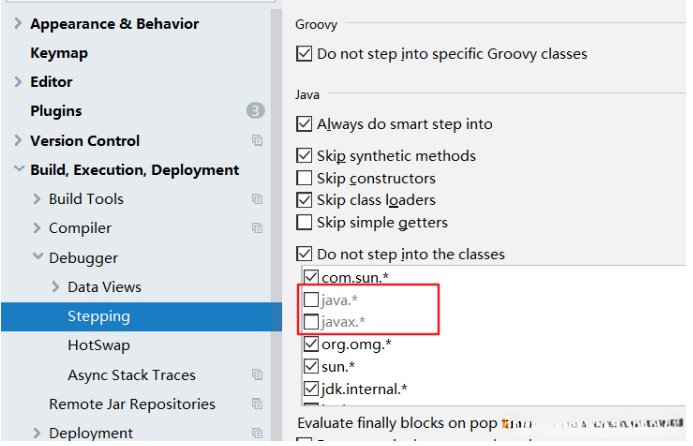
Task: Expand the Appearance & Behavior section
Action: [18, 24]
